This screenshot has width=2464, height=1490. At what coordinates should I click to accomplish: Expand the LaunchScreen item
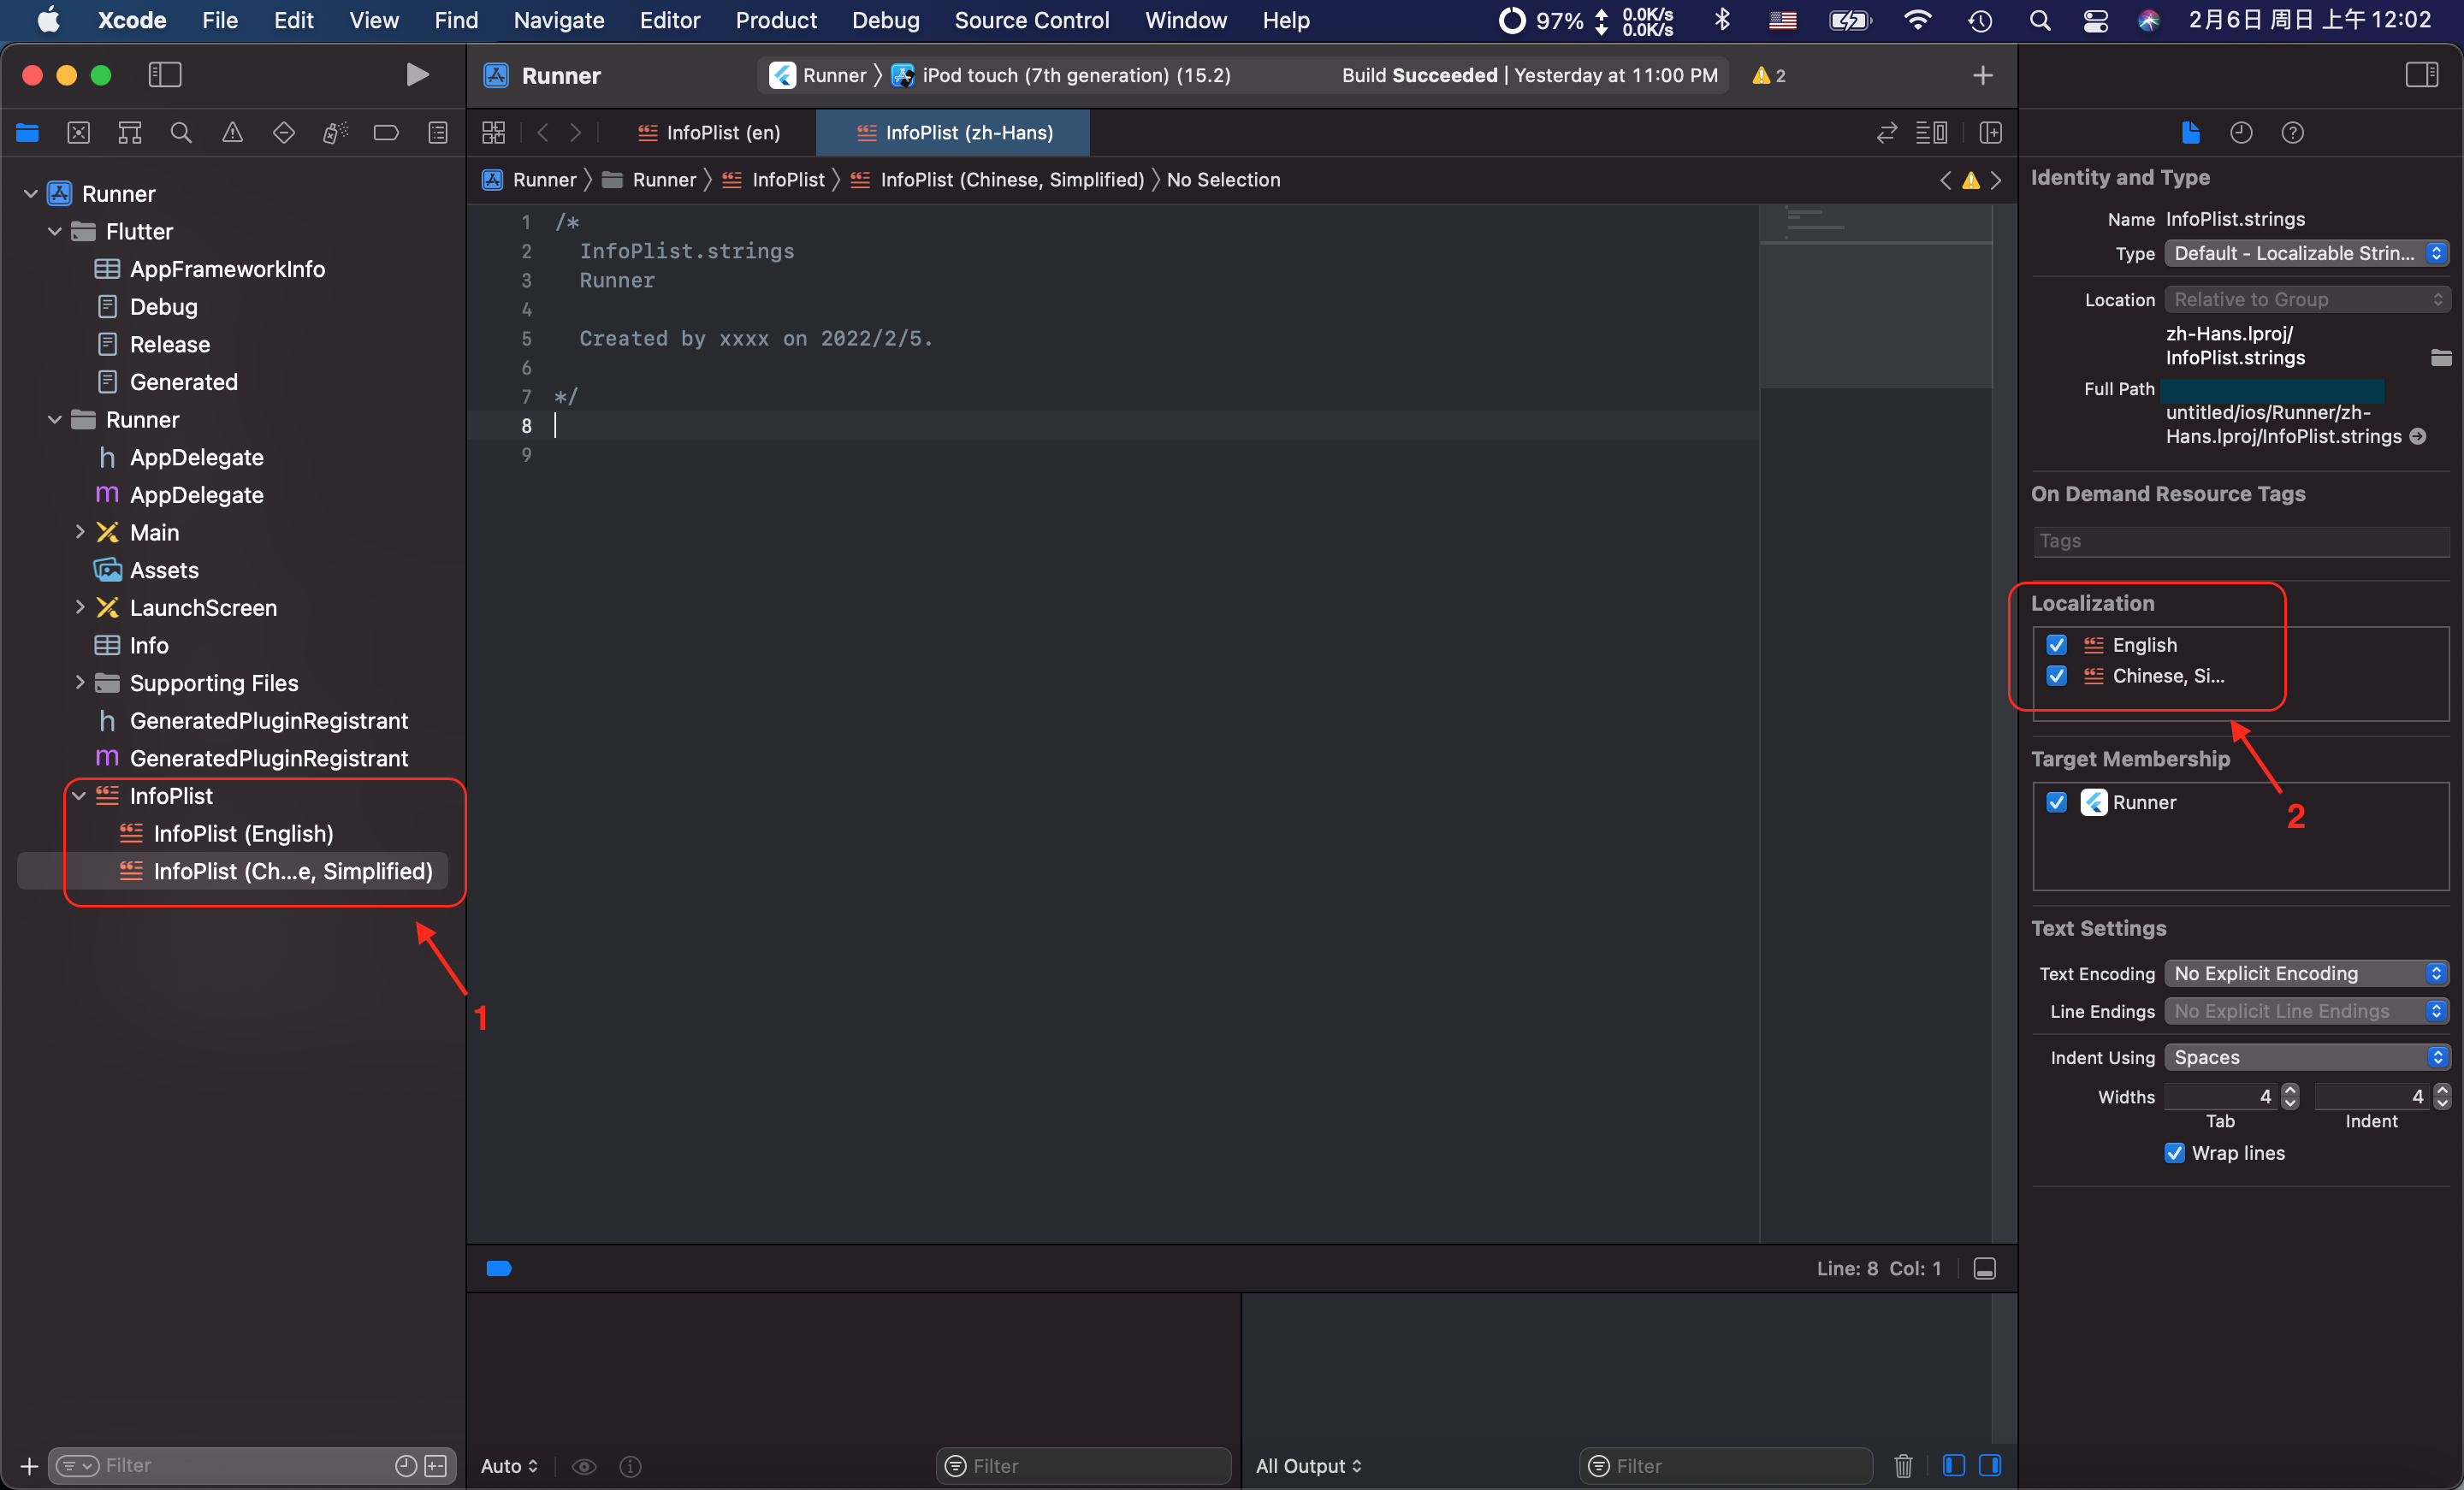(x=80, y=607)
